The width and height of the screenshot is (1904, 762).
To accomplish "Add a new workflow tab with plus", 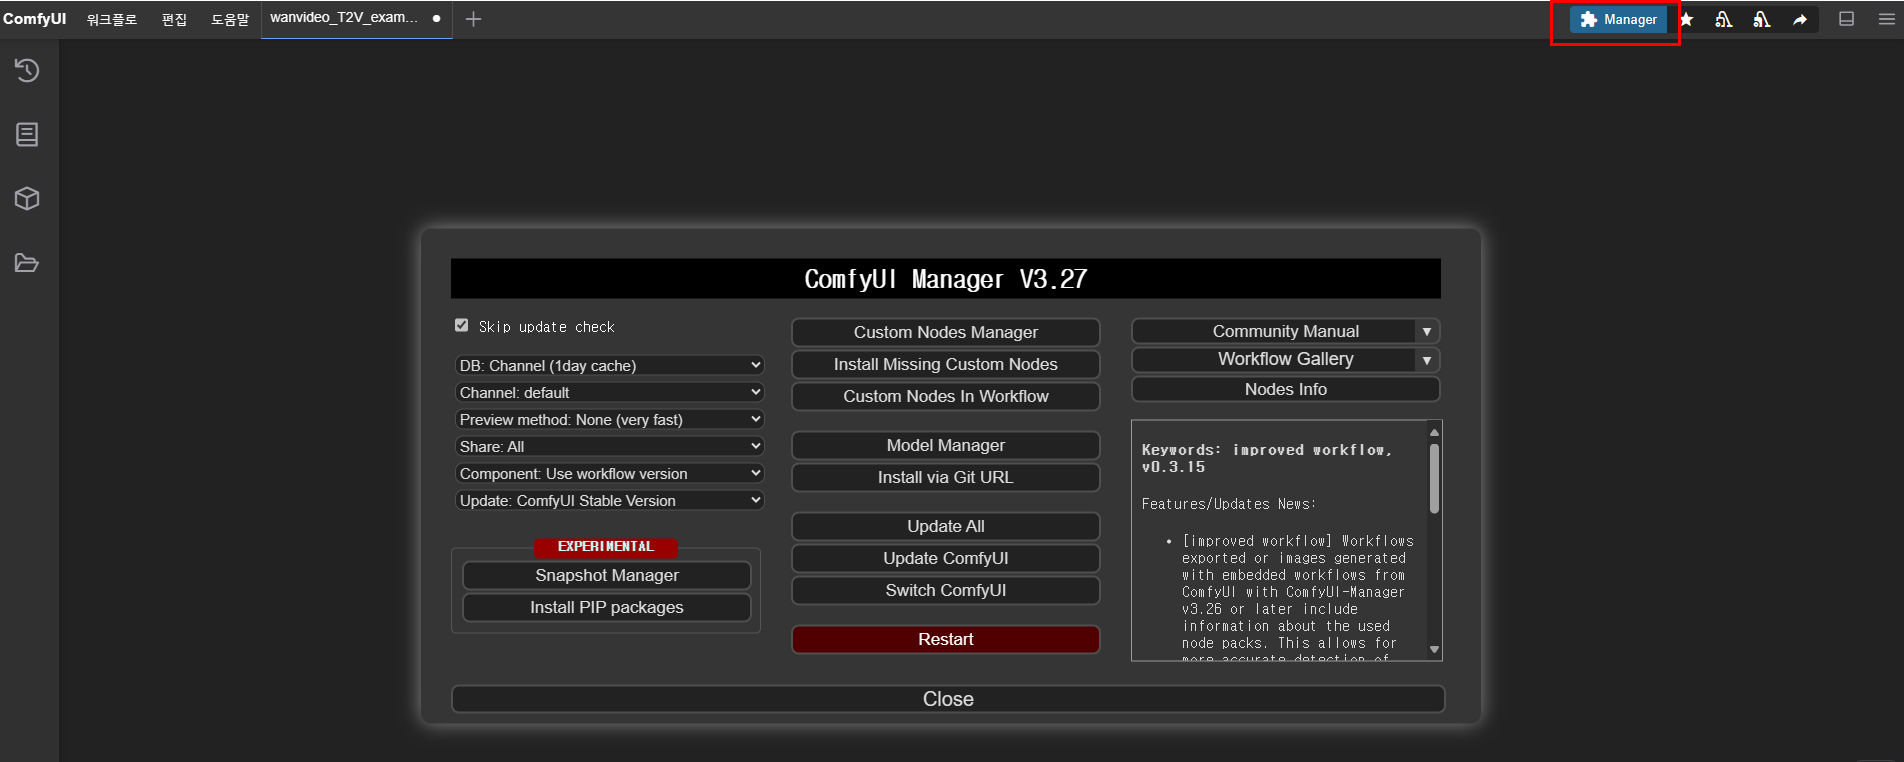I will click(474, 19).
